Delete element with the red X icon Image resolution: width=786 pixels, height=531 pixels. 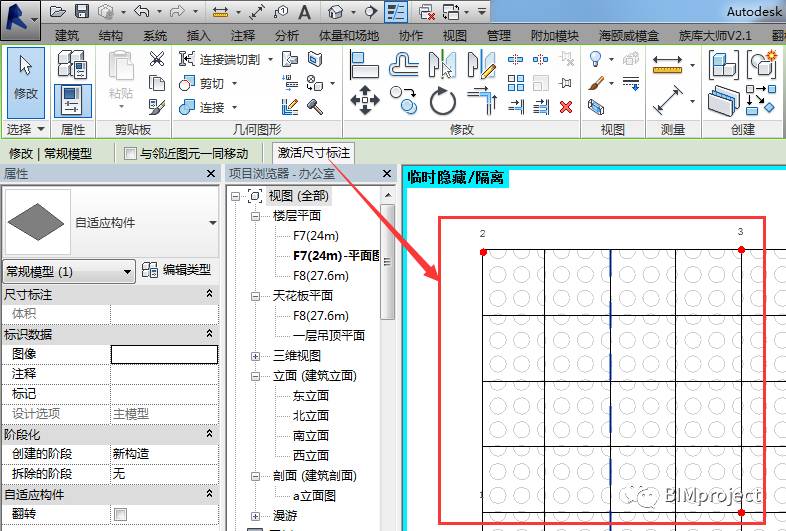point(566,106)
